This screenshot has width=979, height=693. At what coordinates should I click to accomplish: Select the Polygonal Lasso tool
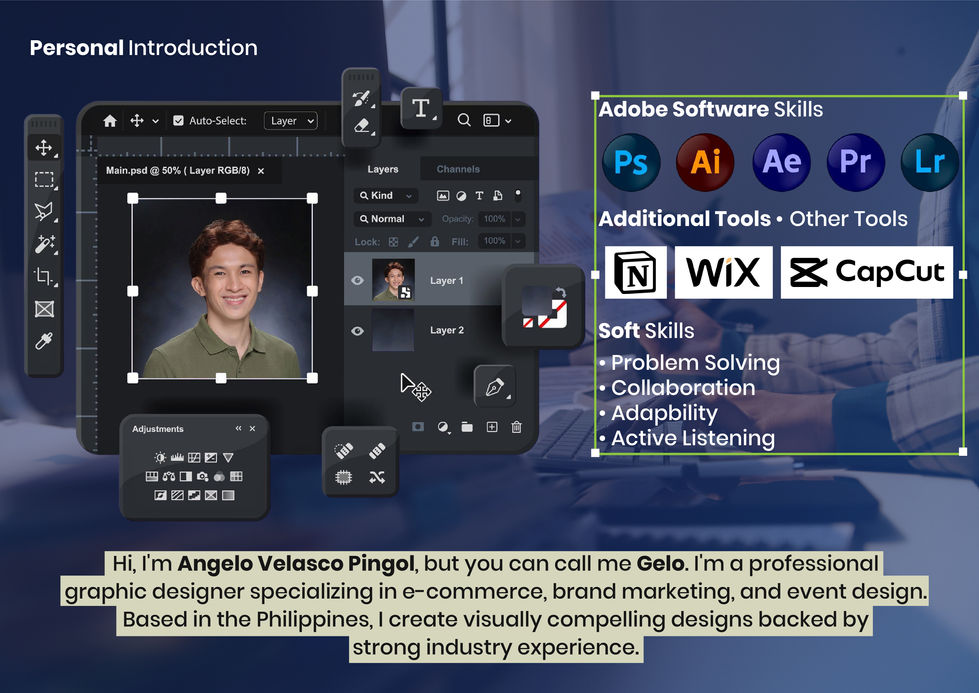[44, 212]
